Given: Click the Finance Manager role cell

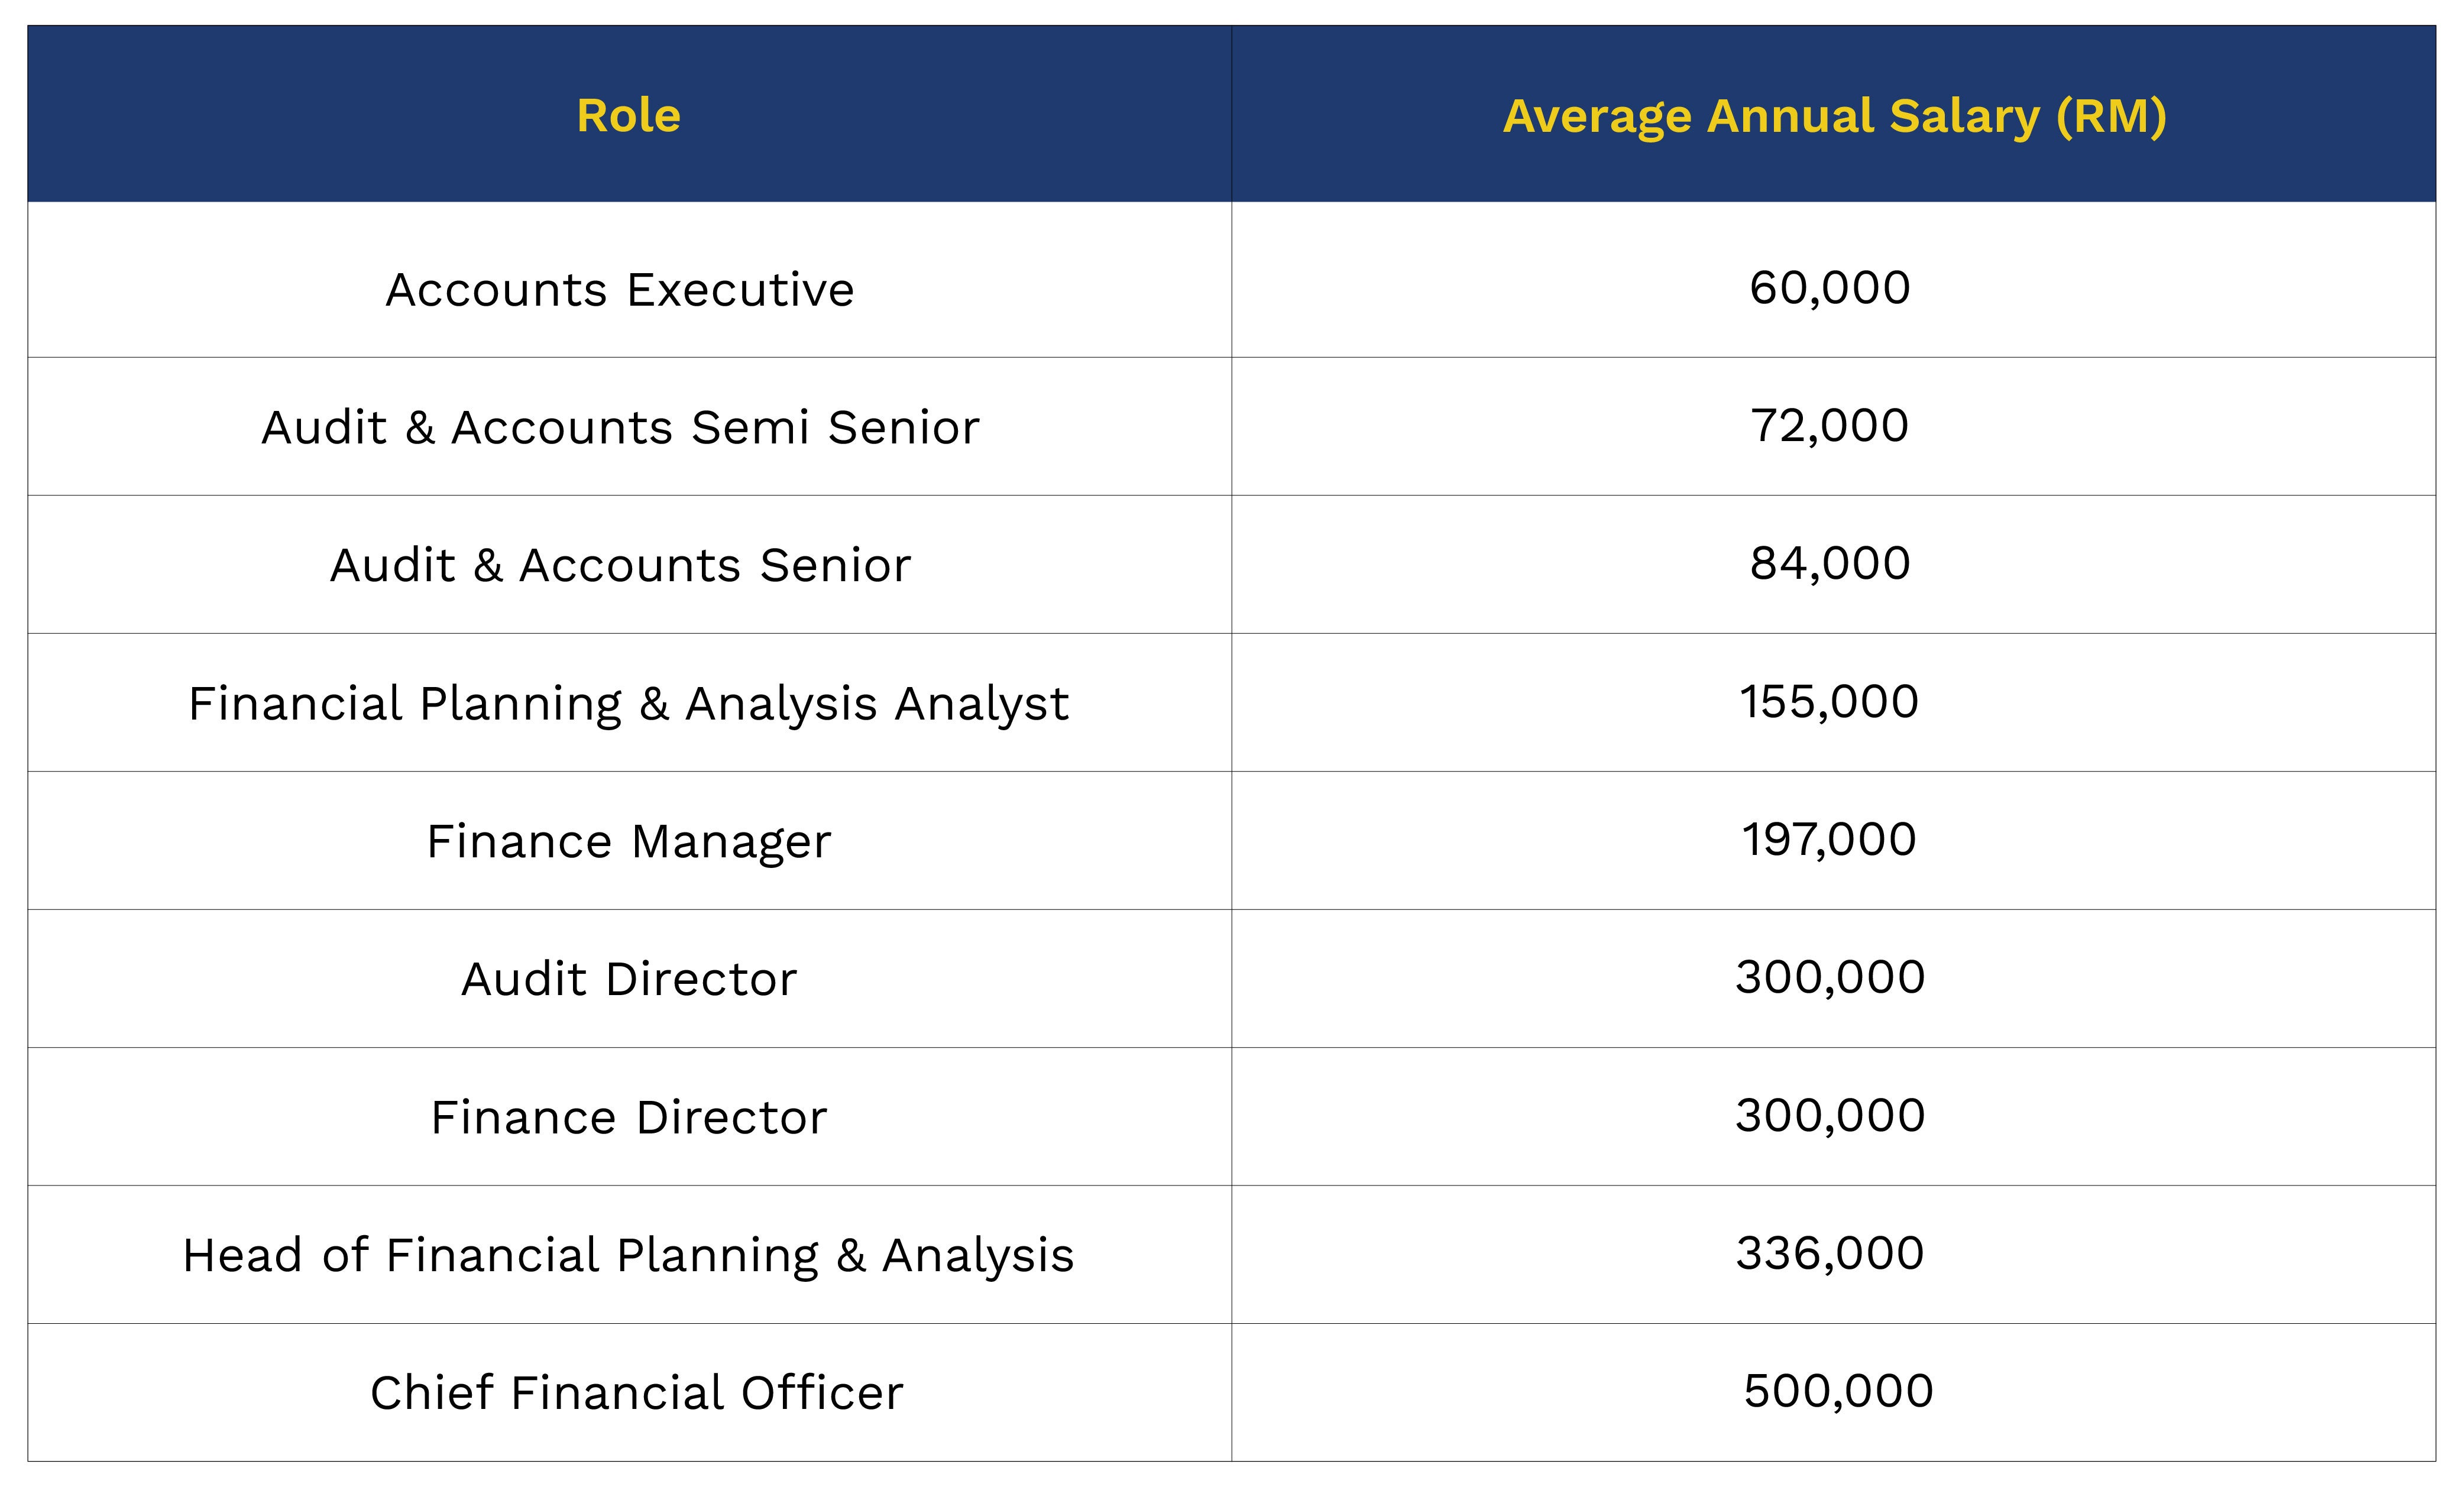Looking at the screenshot, I should [x=628, y=841].
